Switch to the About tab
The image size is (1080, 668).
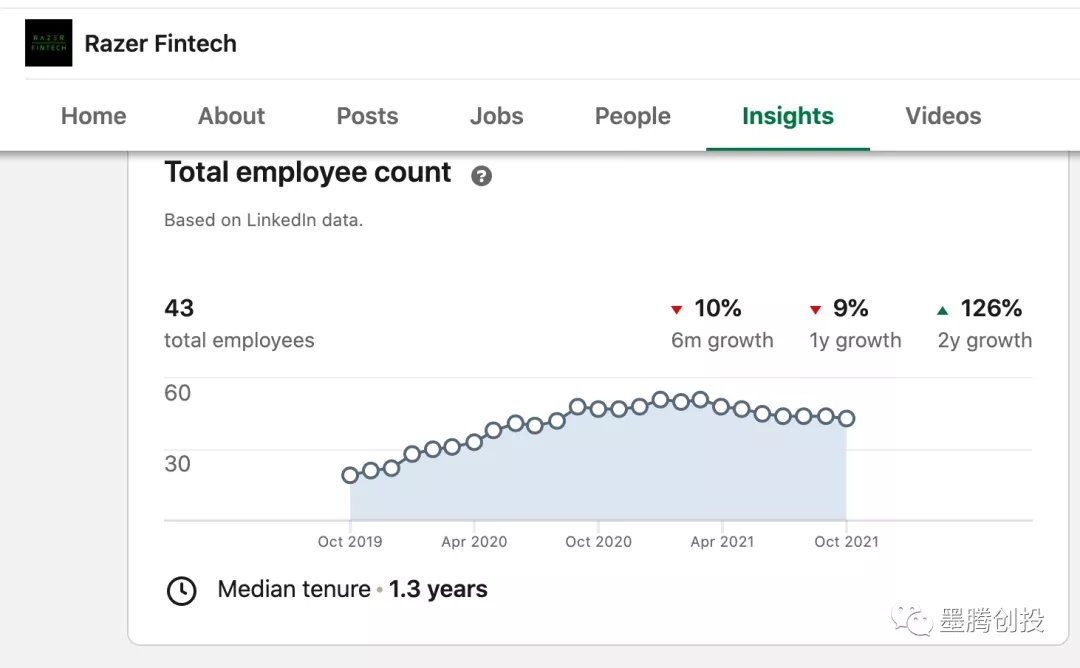tap(231, 116)
